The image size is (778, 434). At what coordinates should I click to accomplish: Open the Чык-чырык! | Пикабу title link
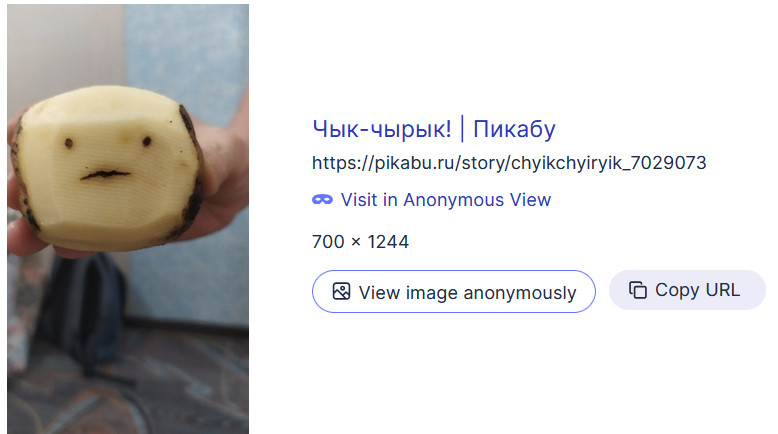tap(434, 129)
